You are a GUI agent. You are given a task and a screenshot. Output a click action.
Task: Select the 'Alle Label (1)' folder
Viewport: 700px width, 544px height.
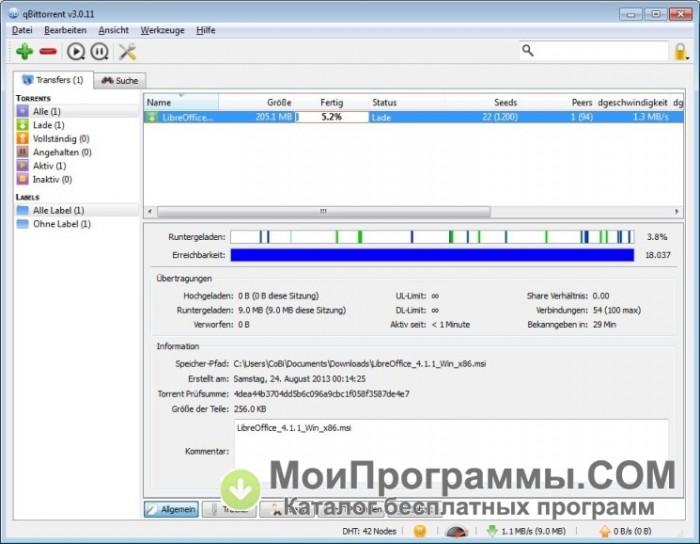[58, 210]
